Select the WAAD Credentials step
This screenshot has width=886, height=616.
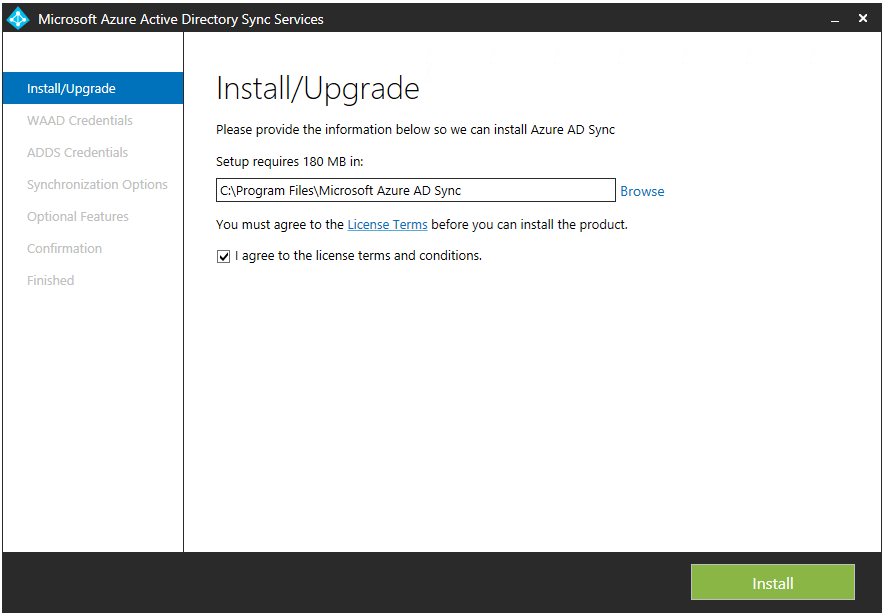point(80,120)
